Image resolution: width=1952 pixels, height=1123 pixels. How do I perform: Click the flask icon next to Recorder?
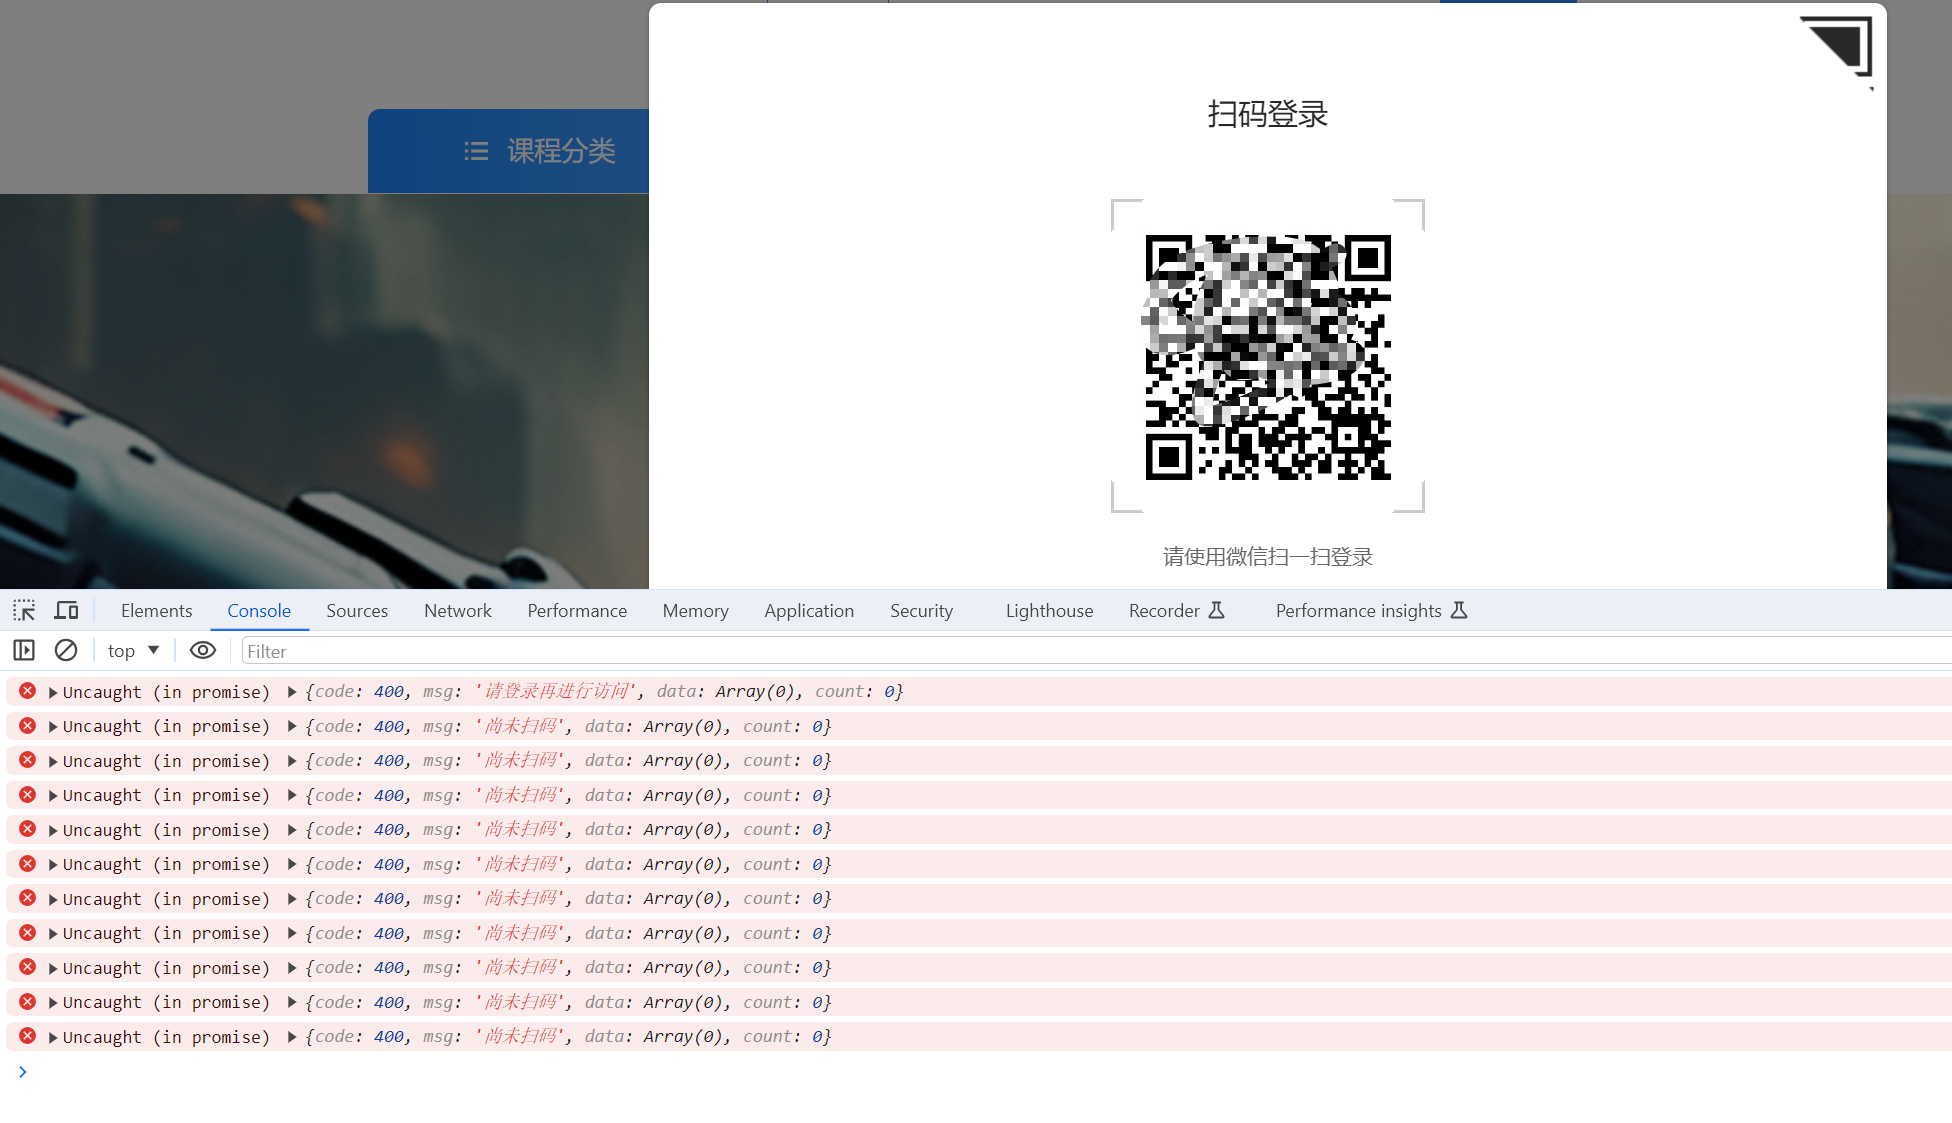pos(1217,610)
